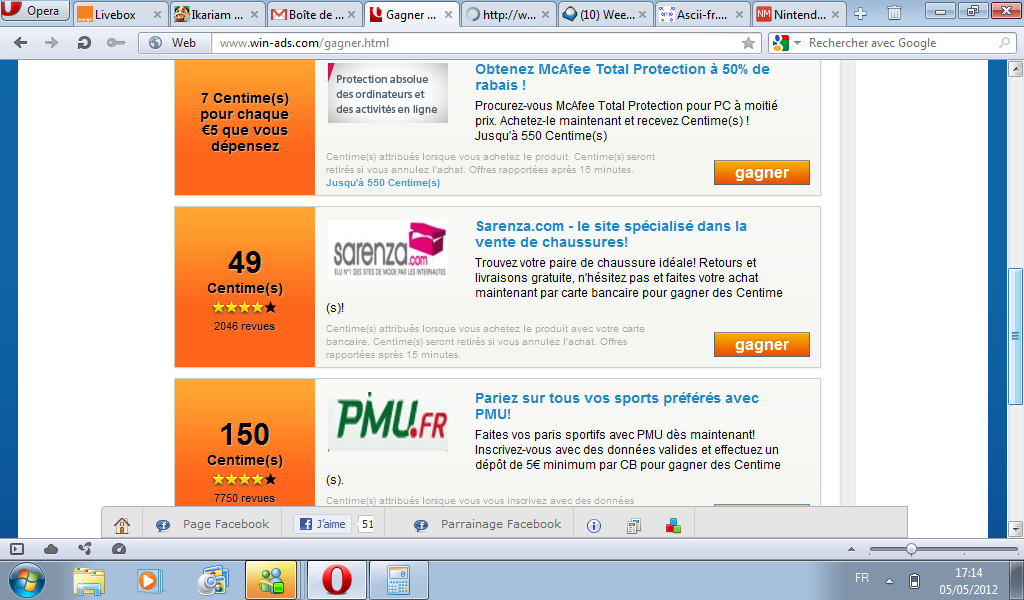Click gagner button for Sarenza offer

(761, 344)
